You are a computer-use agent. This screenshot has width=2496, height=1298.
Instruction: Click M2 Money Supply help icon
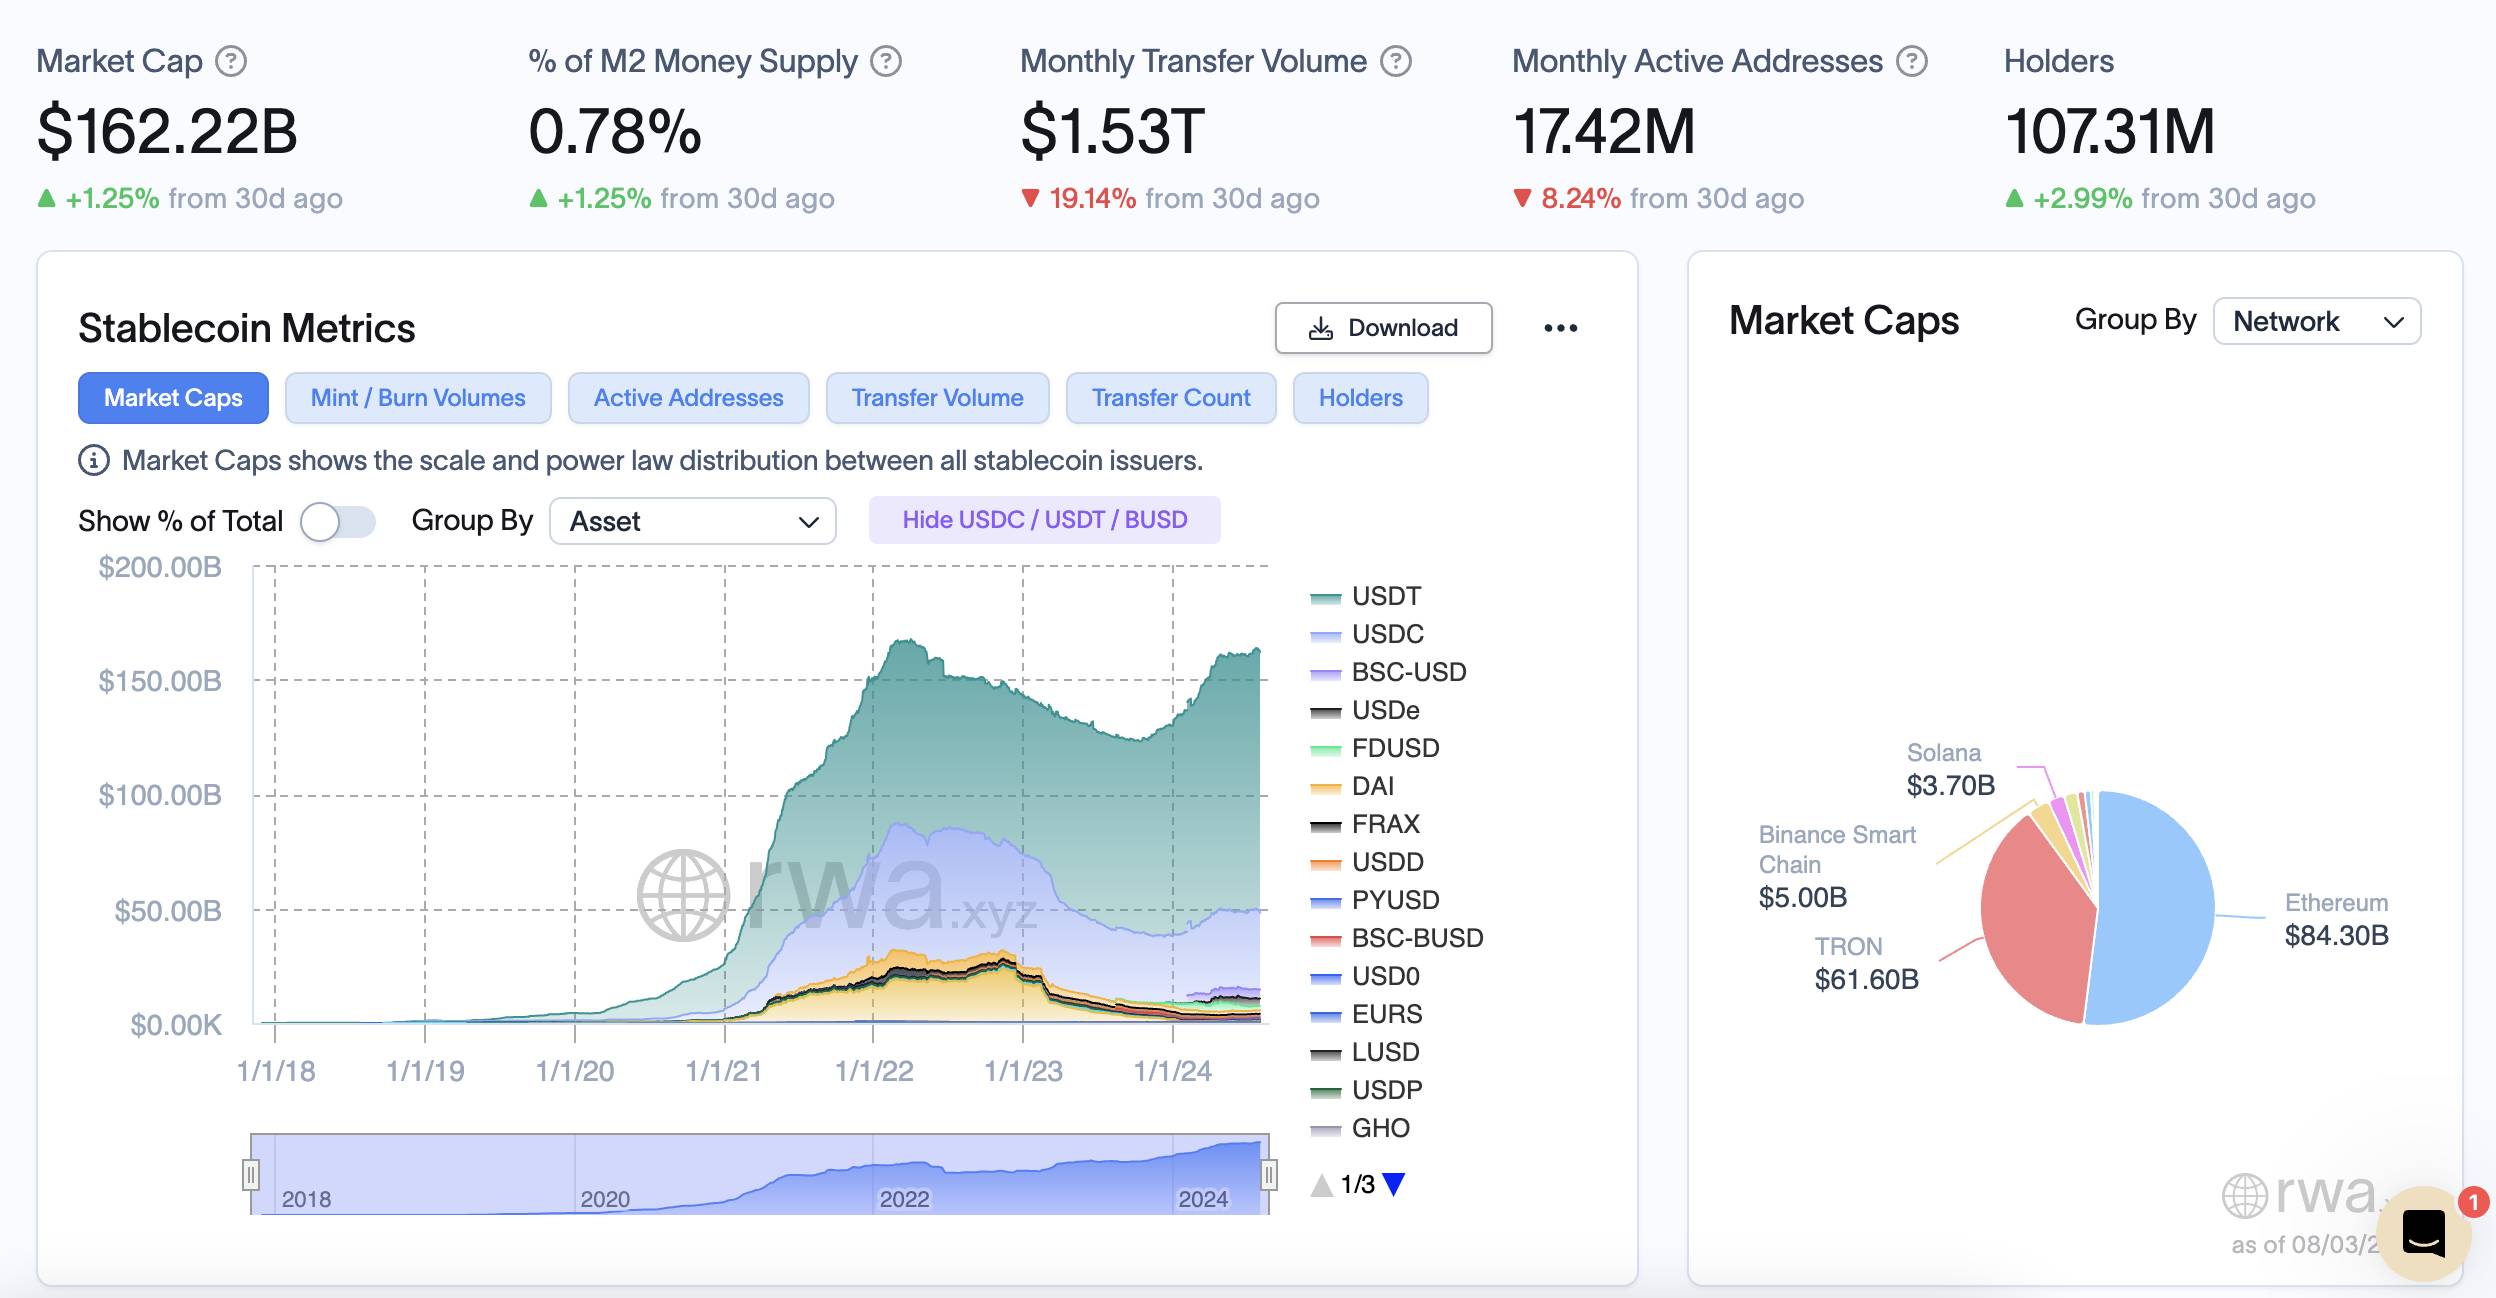click(x=885, y=62)
